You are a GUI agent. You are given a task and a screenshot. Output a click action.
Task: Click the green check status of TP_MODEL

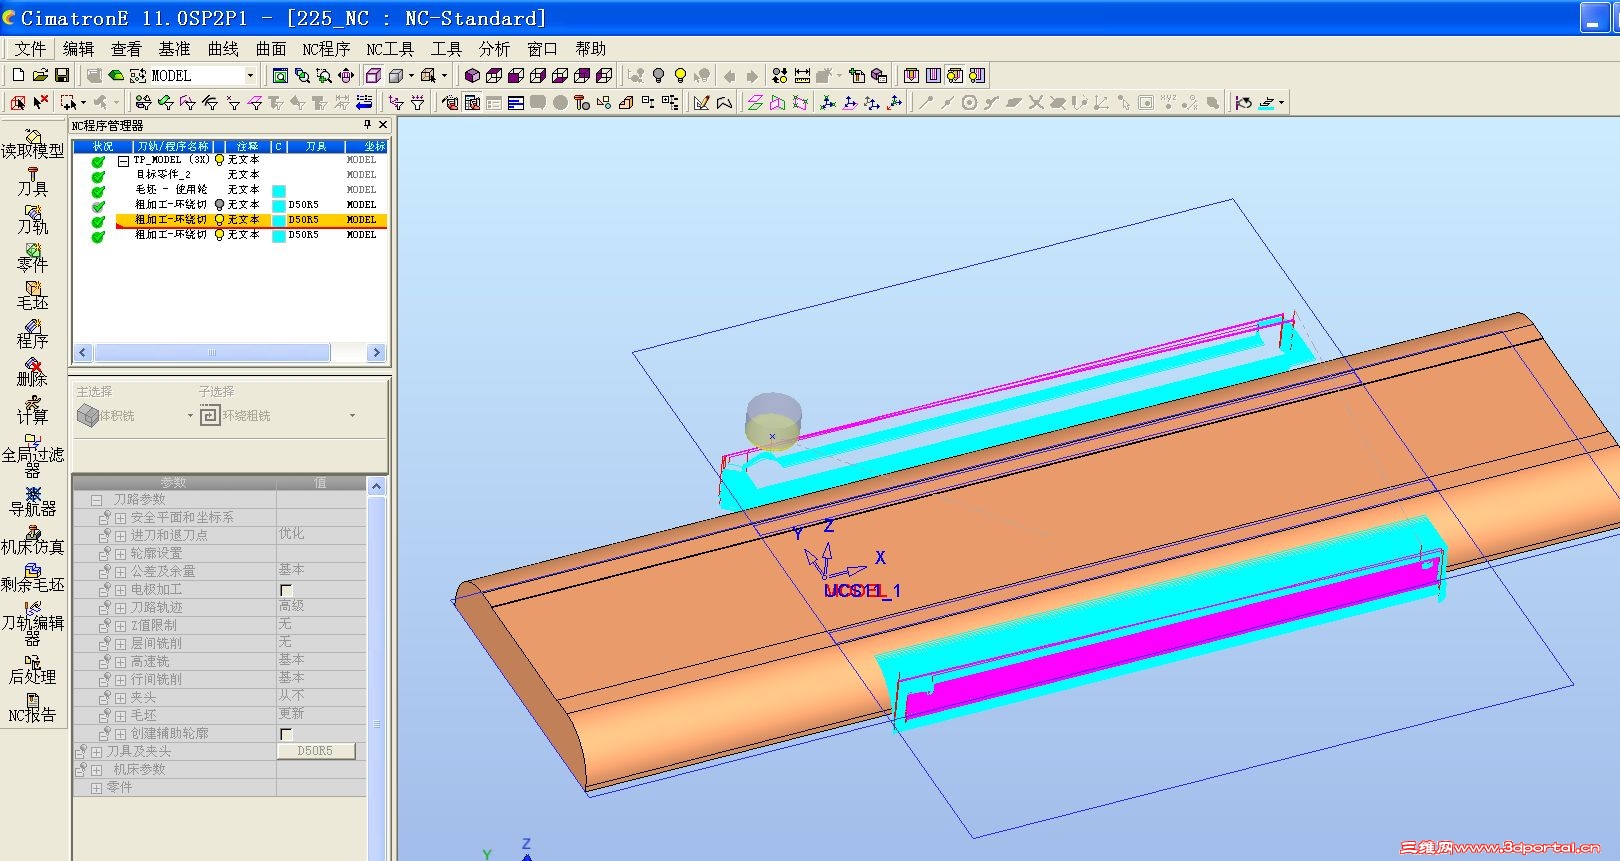click(98, 161)
